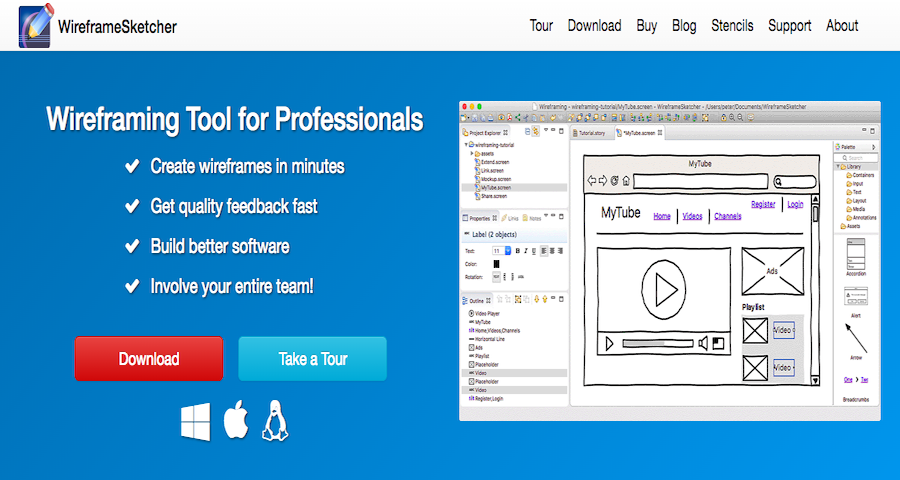Click the WireframeSketcher logo icon
The width and height of the screenshot is (900, 480).
pos(37,25)
